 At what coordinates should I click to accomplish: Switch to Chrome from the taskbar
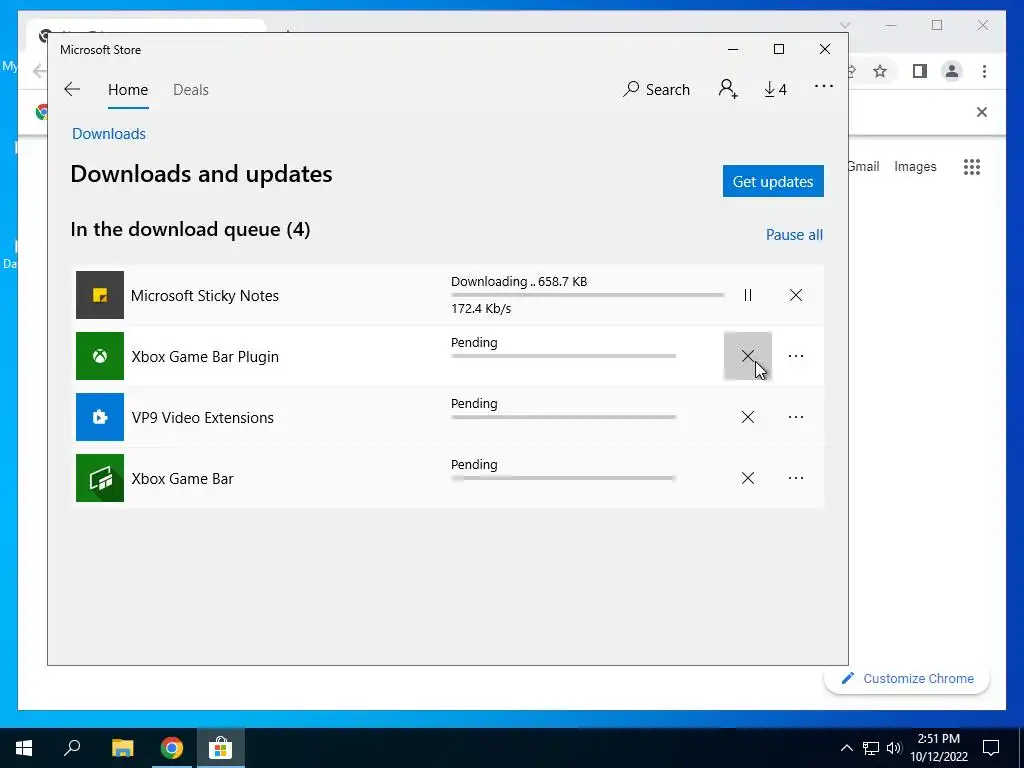[x=172, y=748]
